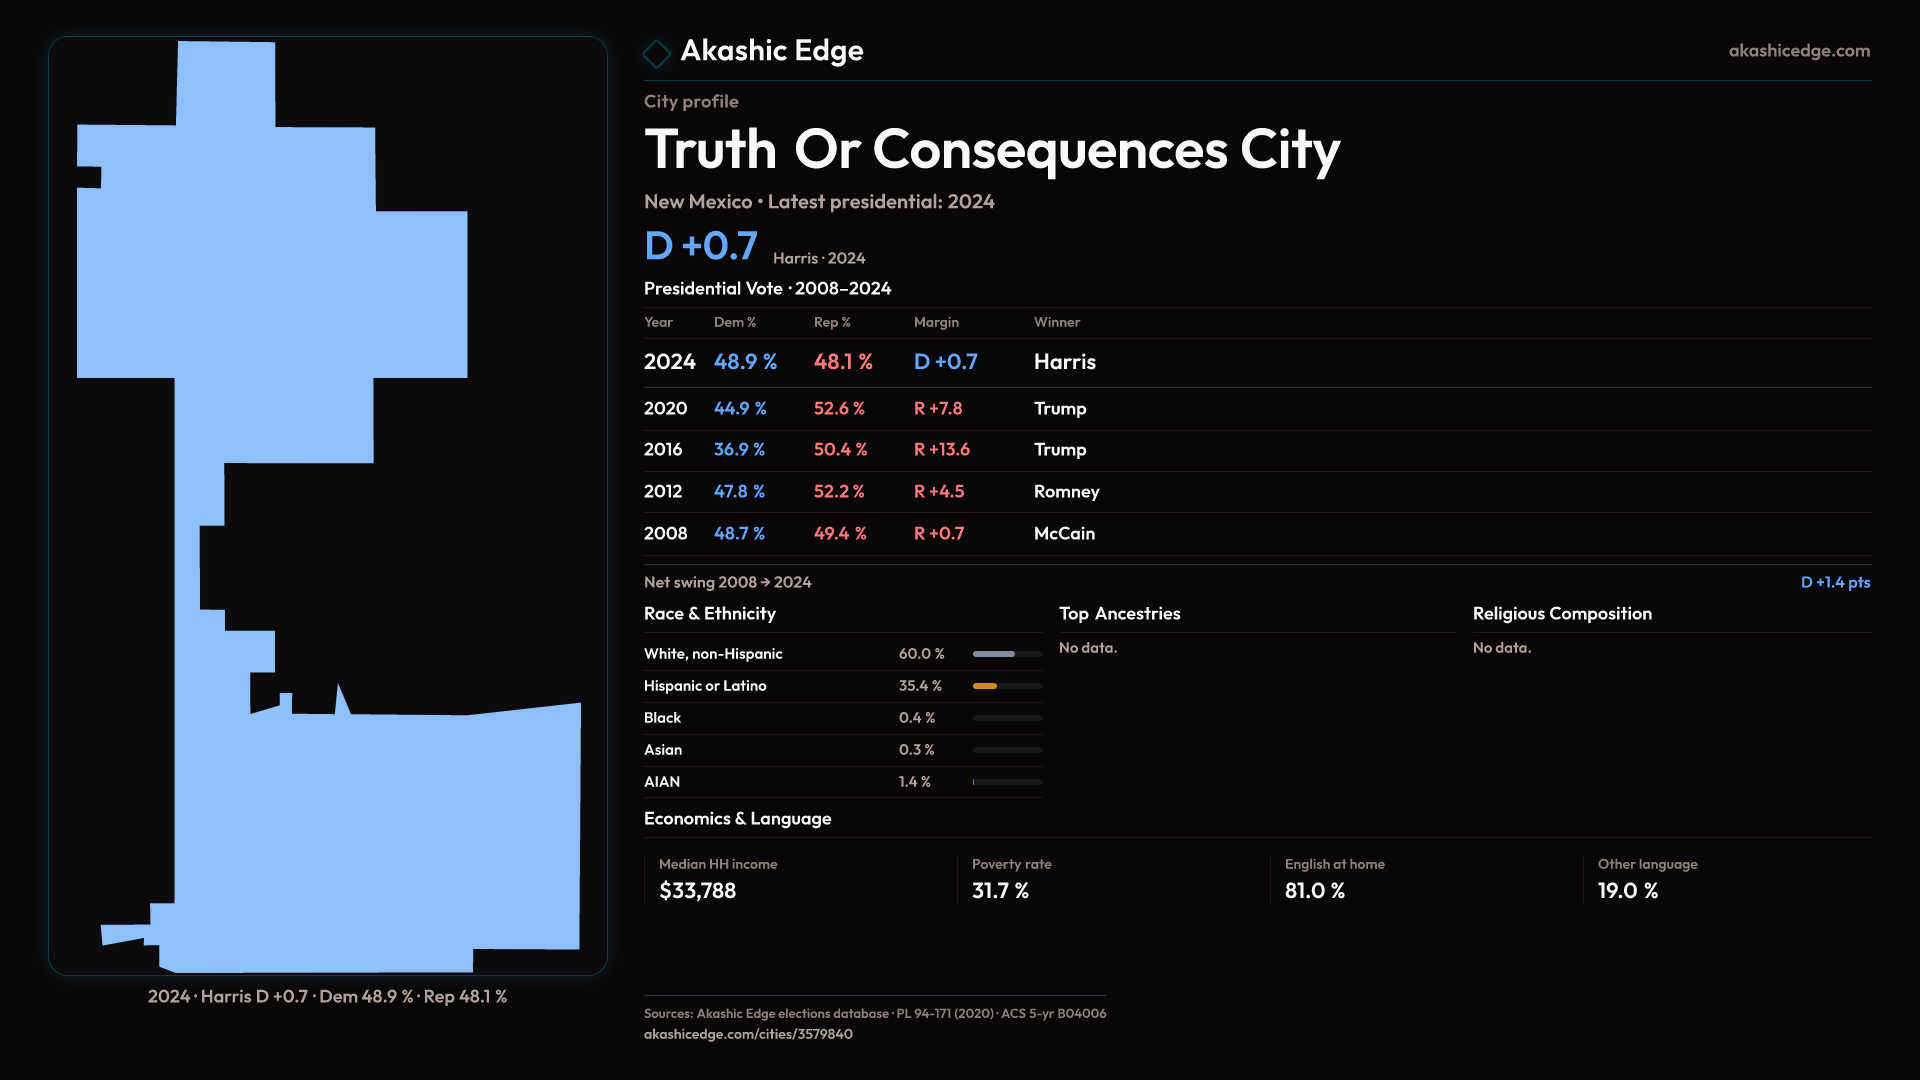Click the Truth Or Consequences City title
Screen dimensions: 1920x1080
click(991, 150)
